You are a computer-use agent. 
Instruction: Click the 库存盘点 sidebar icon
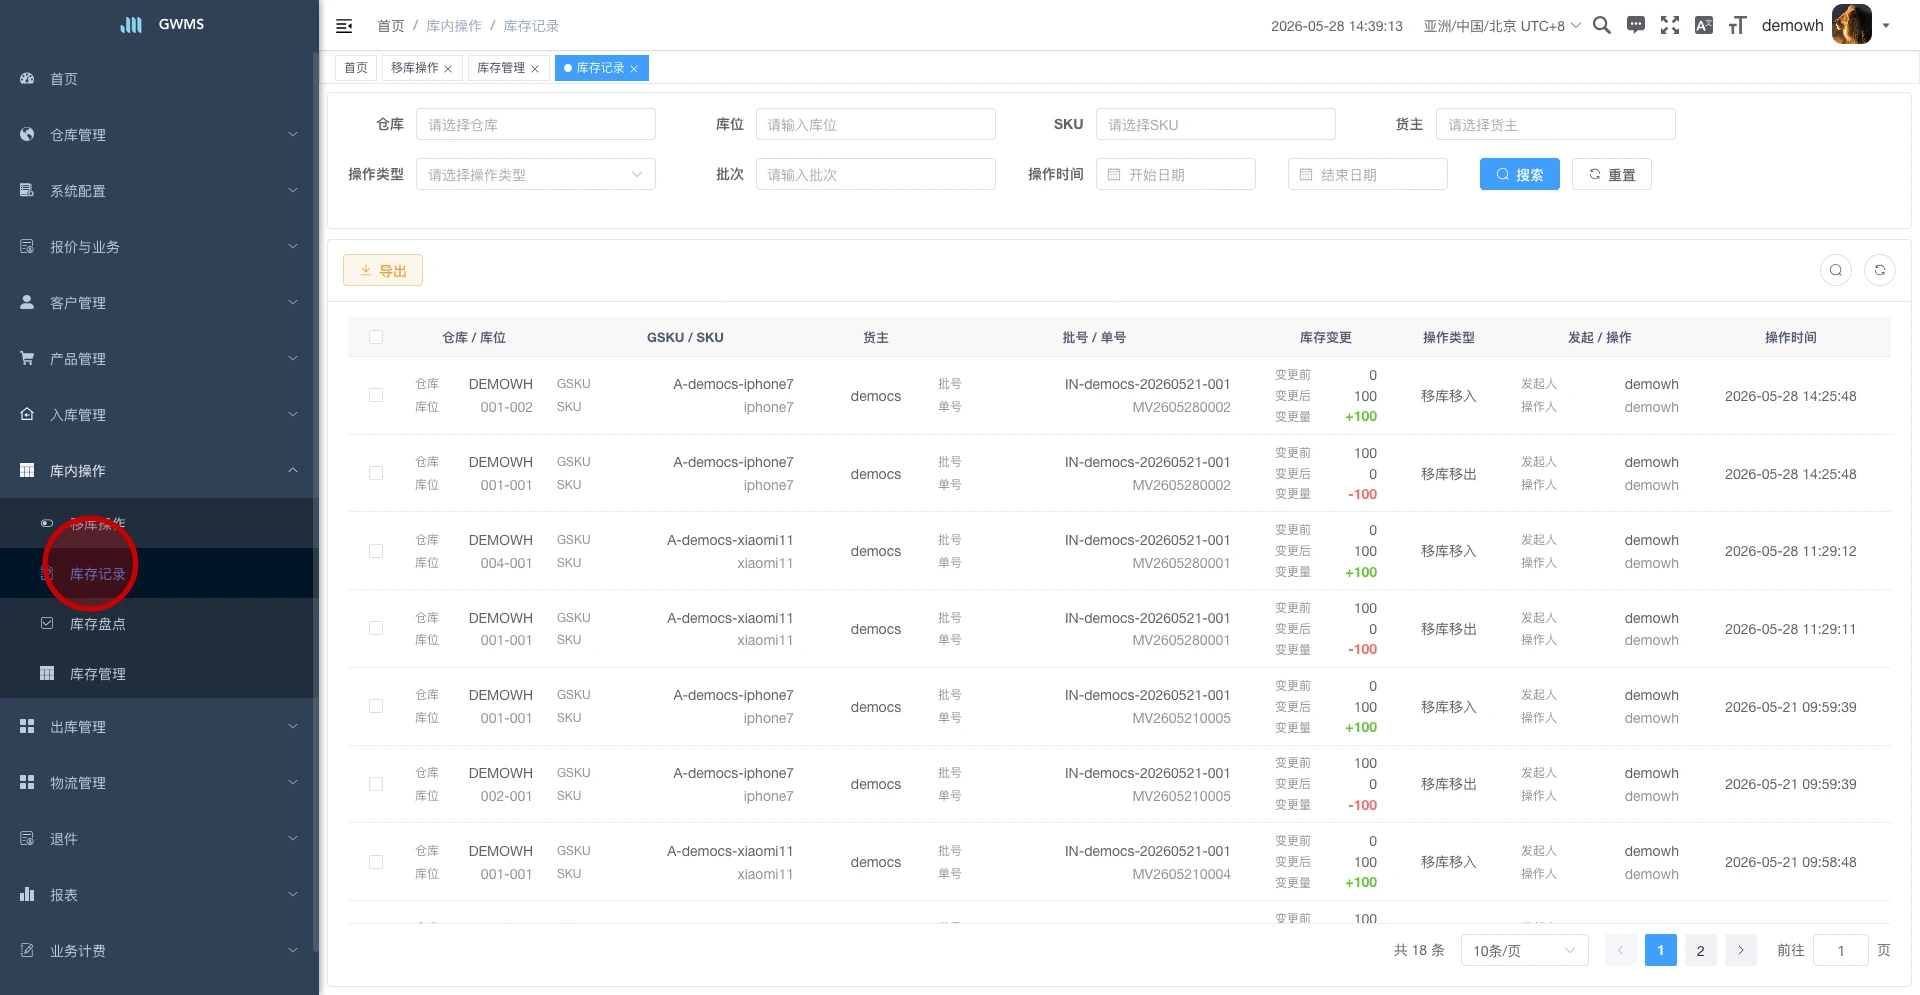(47, 623)
